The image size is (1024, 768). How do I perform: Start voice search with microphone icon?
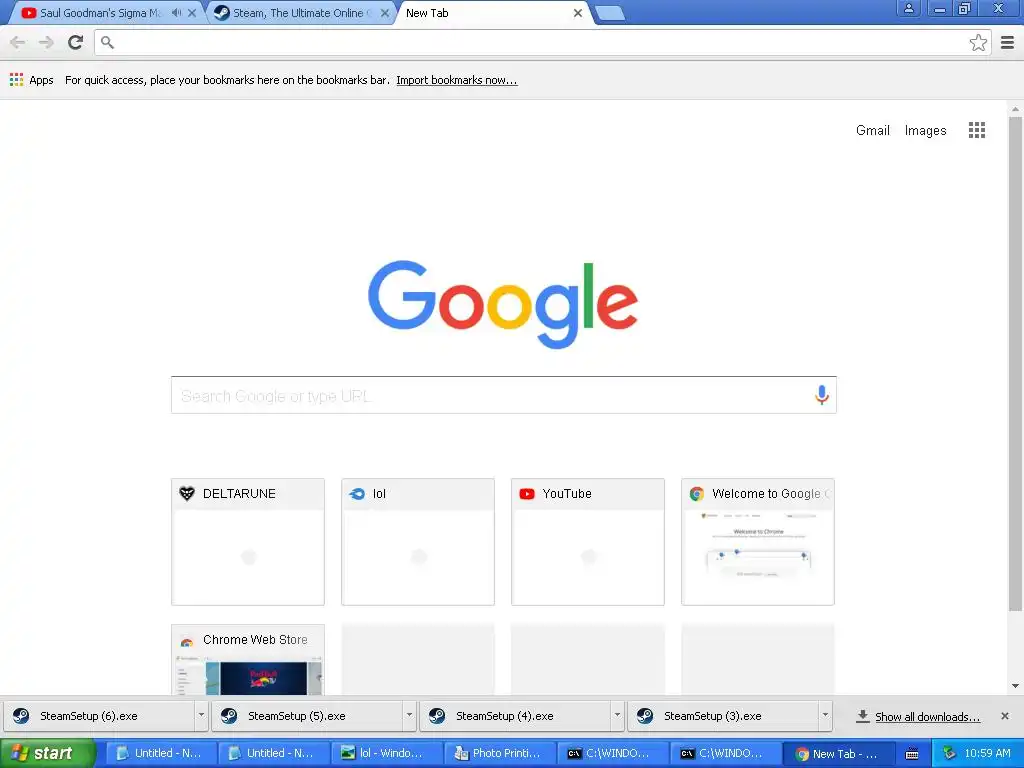coord(822,394)
